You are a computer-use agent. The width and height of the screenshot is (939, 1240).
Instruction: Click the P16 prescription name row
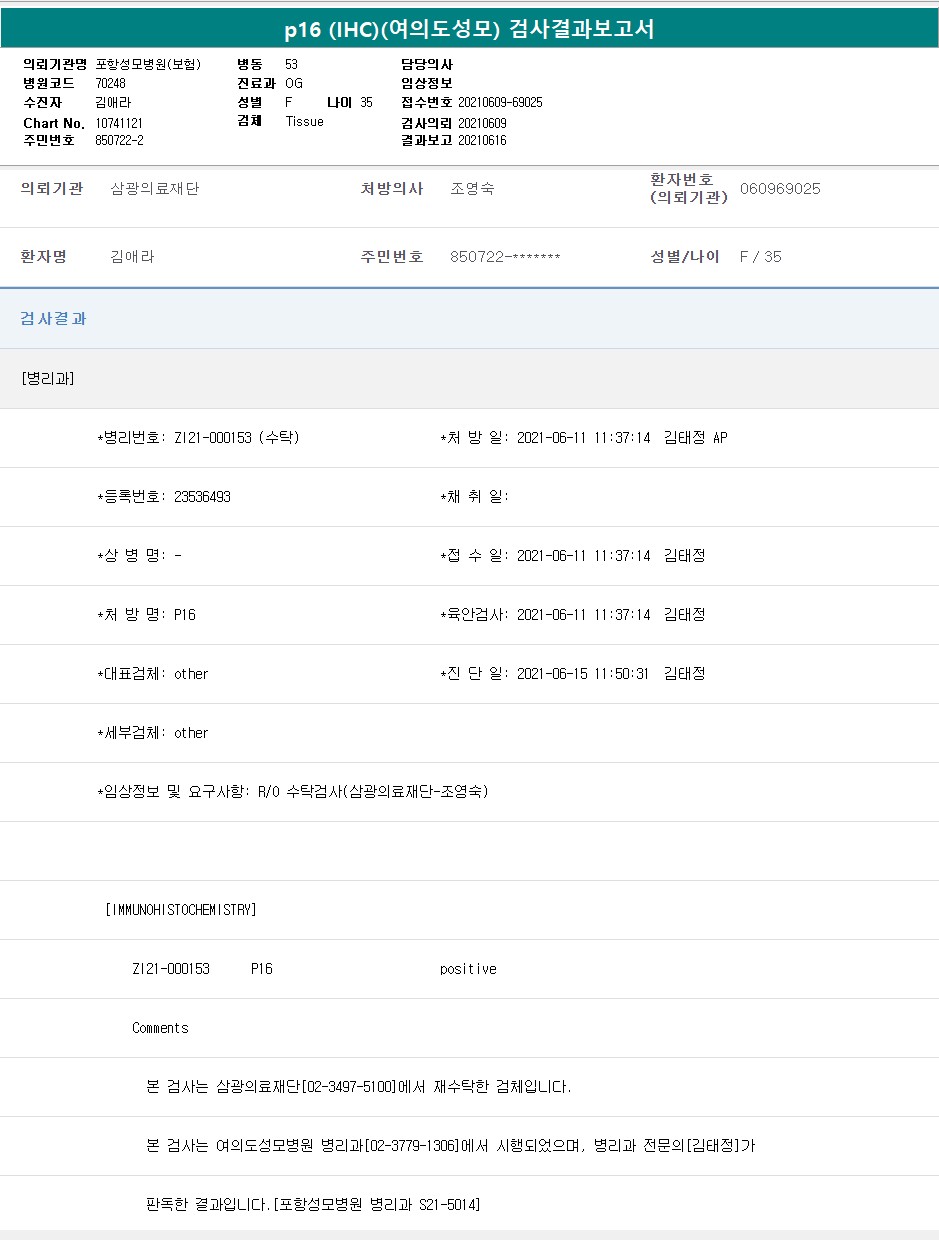(x=146, y=615)
